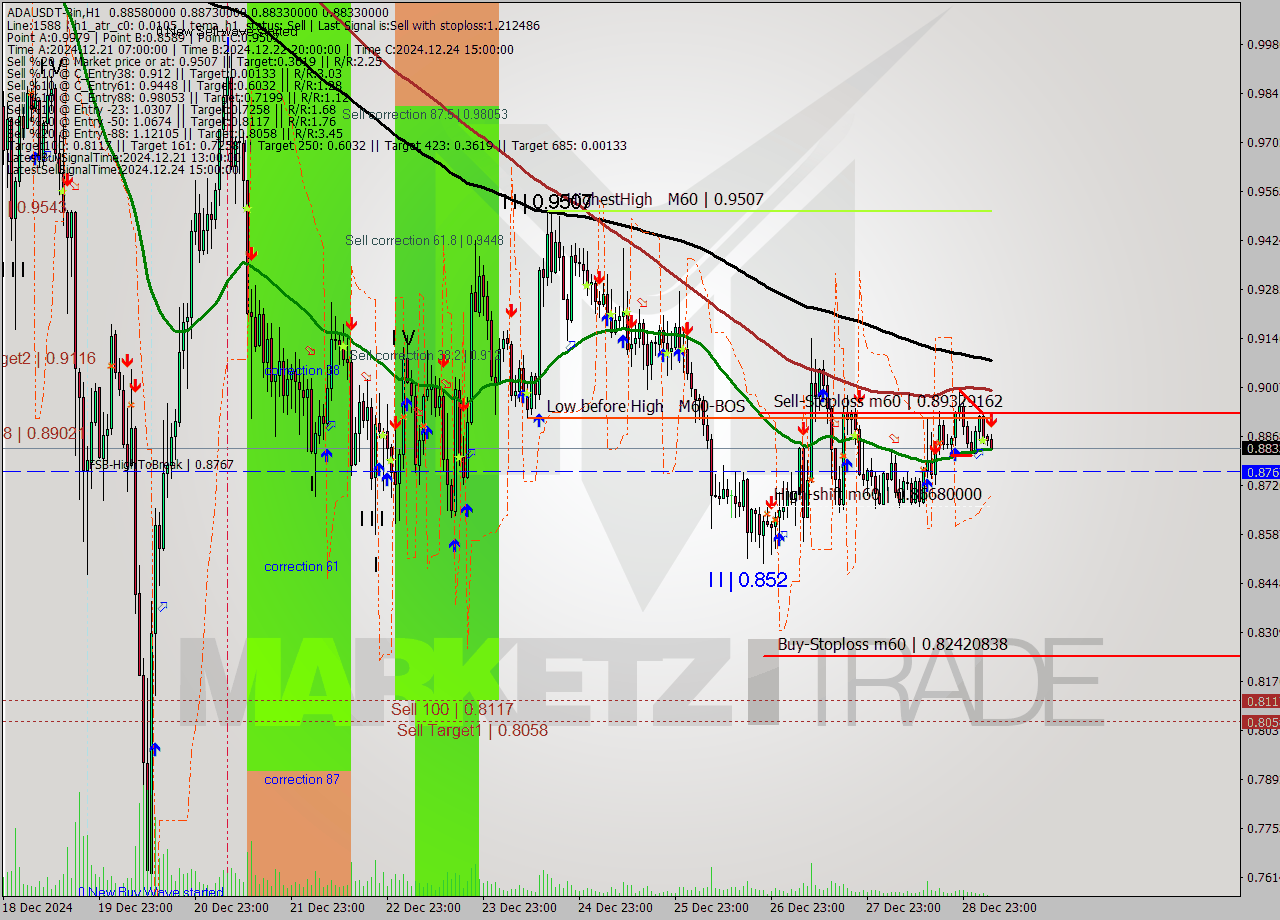Viewport: 1280px width, 920px height.
Task: Select the 'Sell correction 87.5 | 0.98053' label
Action: 425,114
